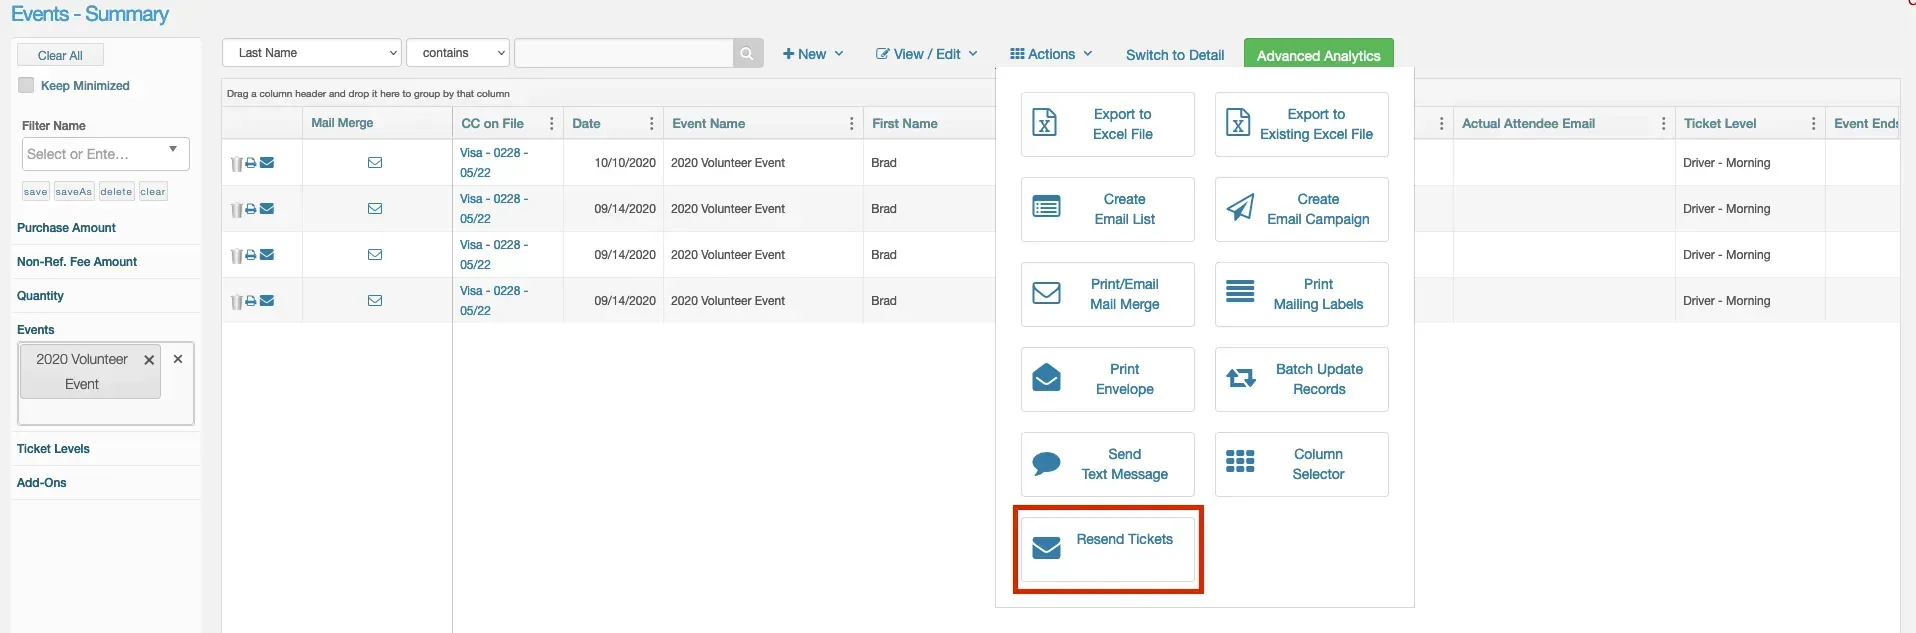Screen dimensions: 1916x633
Task: Select Send Text Message action
Action: coord(1108,464)
